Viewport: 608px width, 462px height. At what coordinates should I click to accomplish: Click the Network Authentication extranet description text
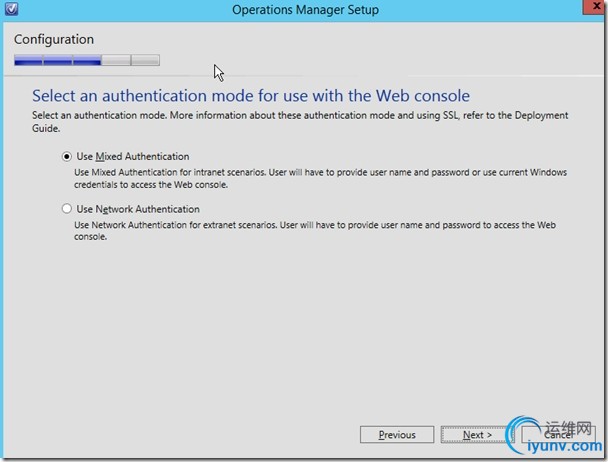click(x=315, y=231)
